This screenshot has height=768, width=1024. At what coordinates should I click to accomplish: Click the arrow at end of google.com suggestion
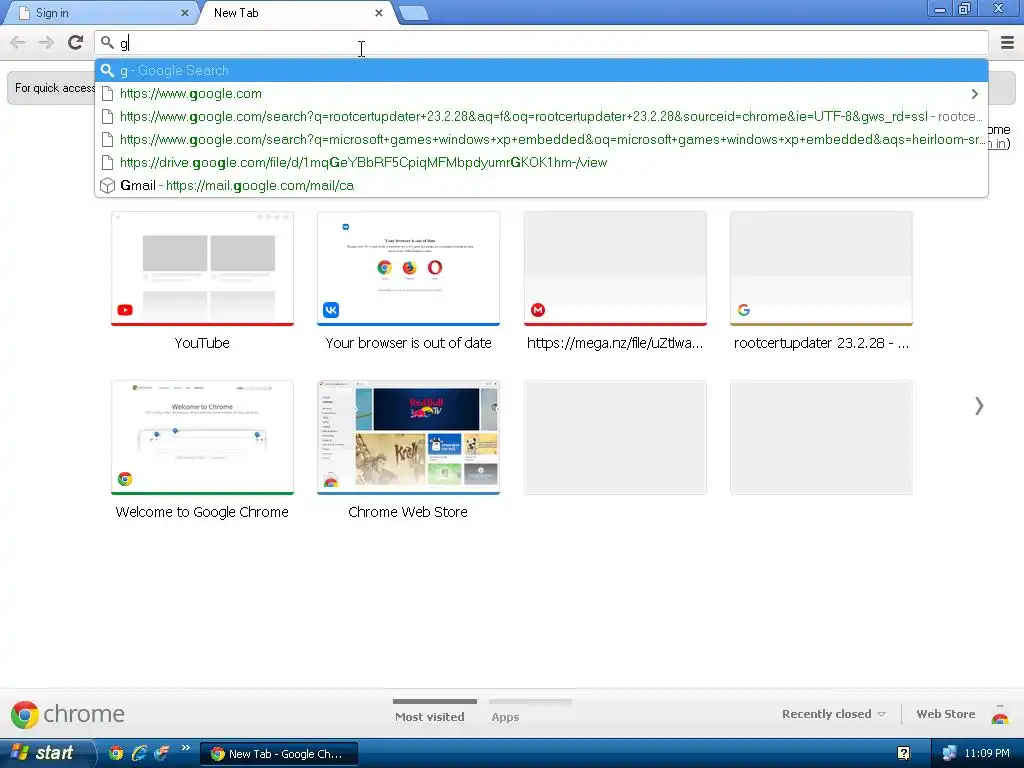974,94
